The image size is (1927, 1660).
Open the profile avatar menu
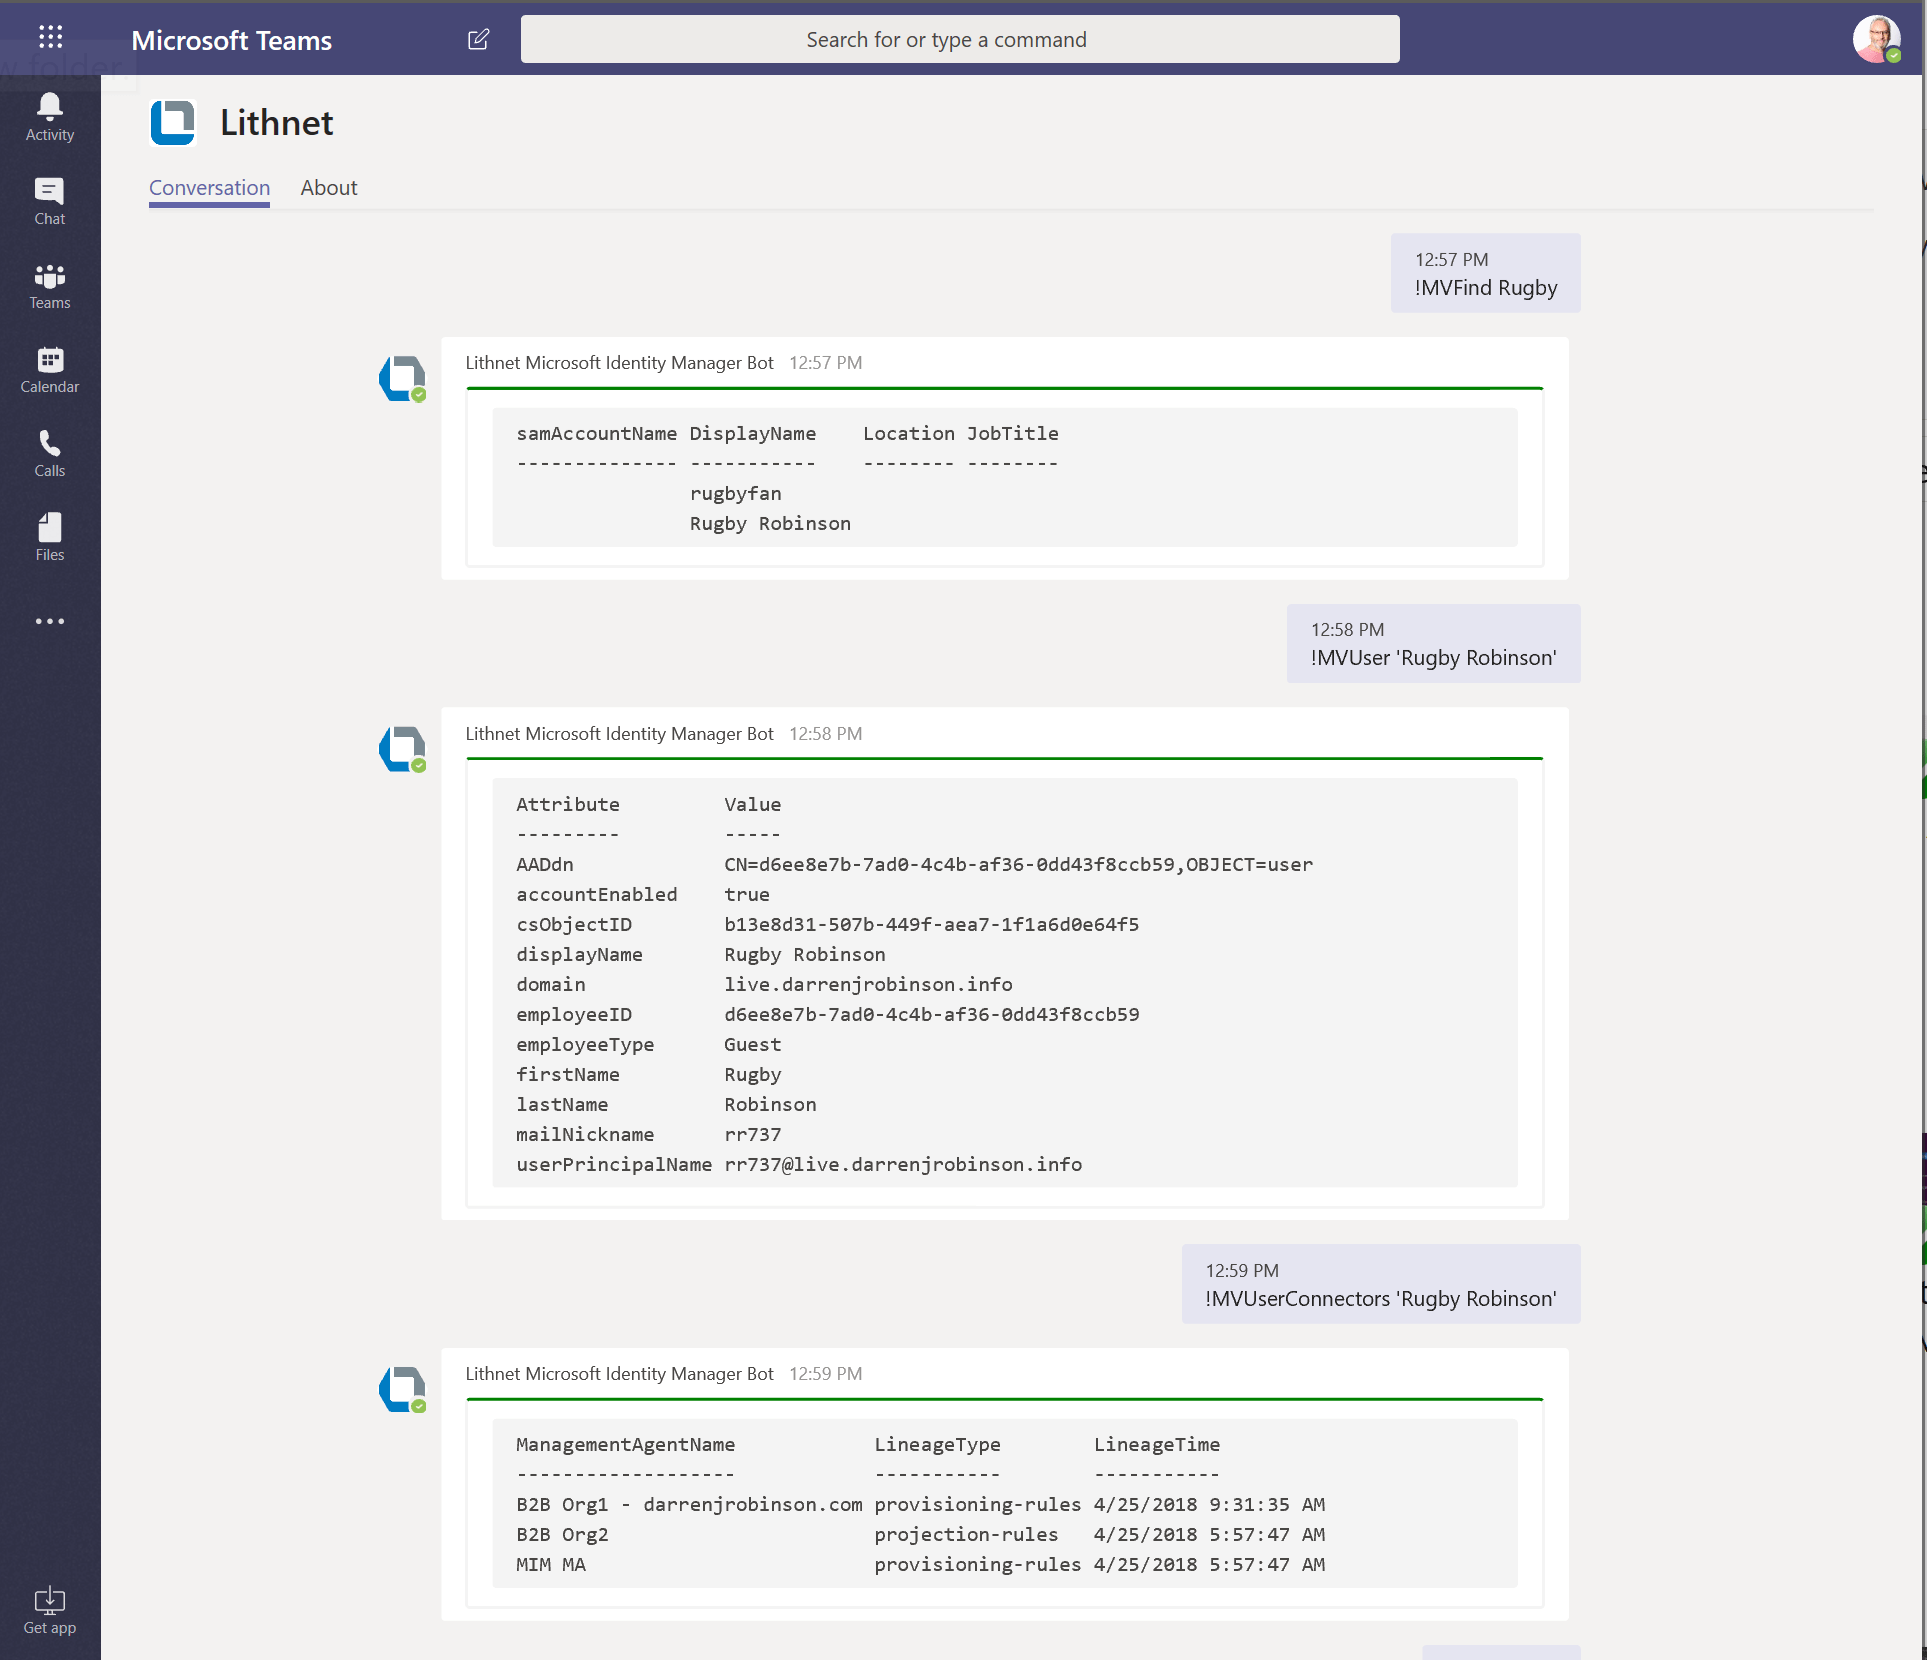pos(1876,39)
